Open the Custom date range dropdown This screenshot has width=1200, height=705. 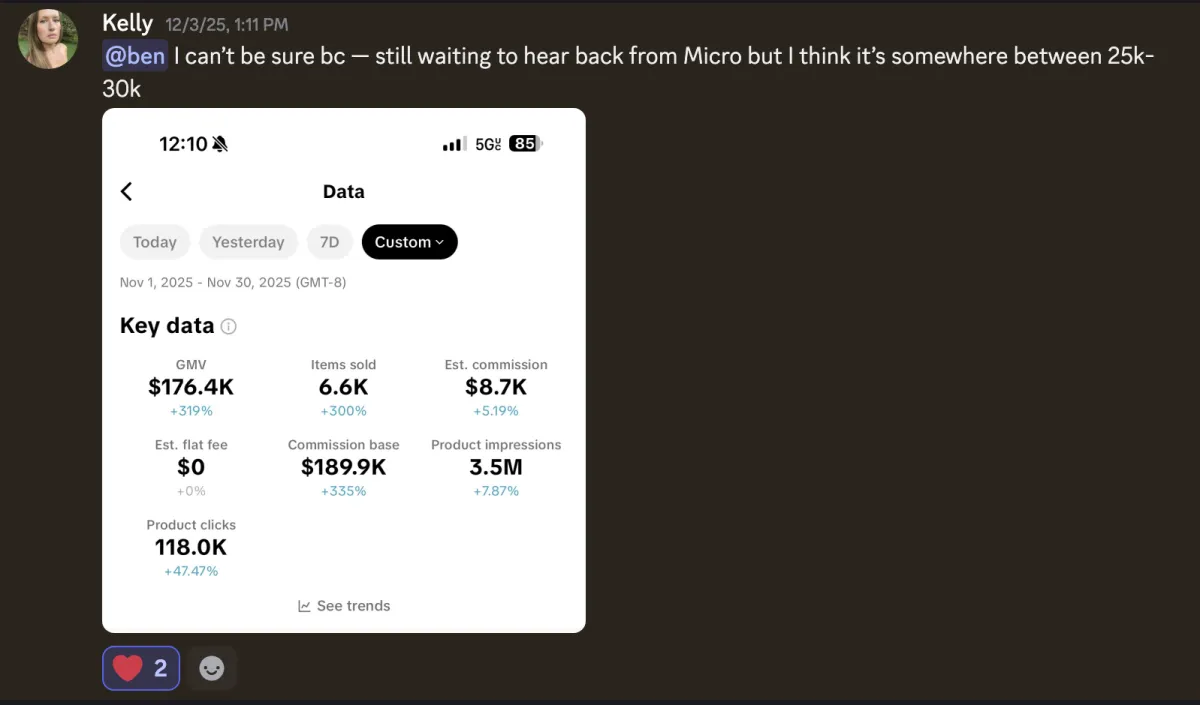tap(409, 242)
